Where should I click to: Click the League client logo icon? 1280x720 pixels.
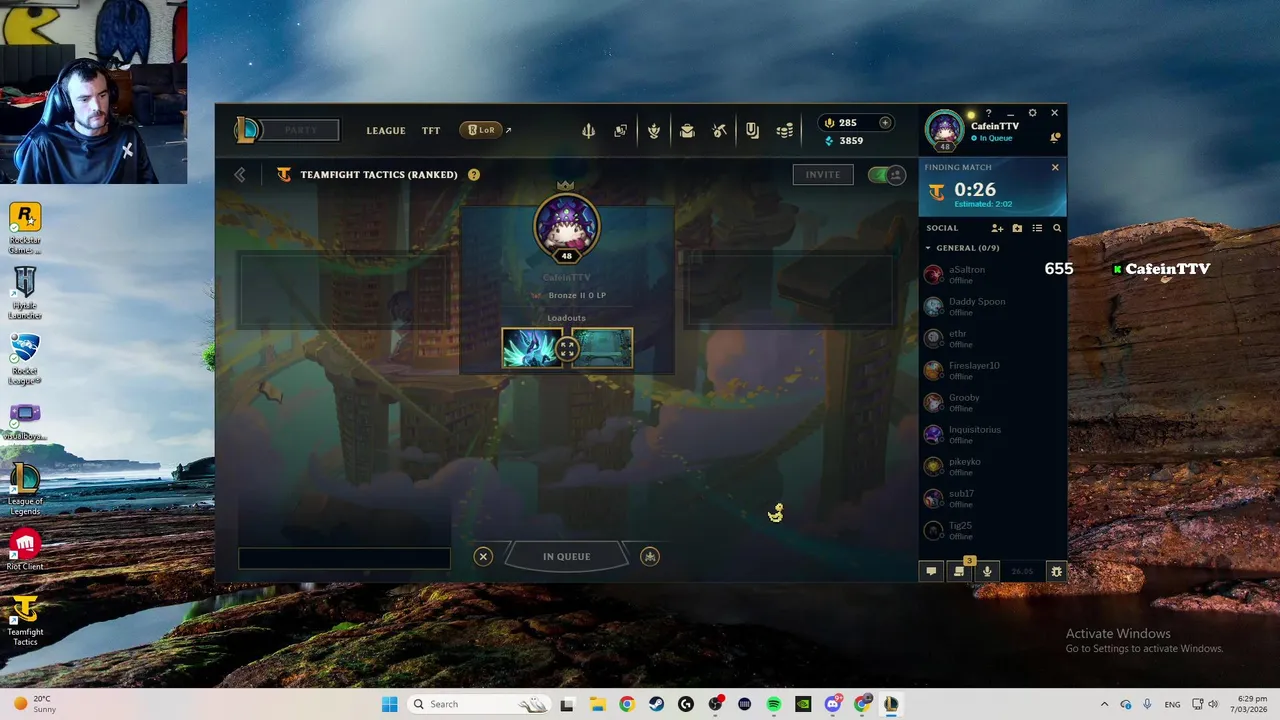247,130
